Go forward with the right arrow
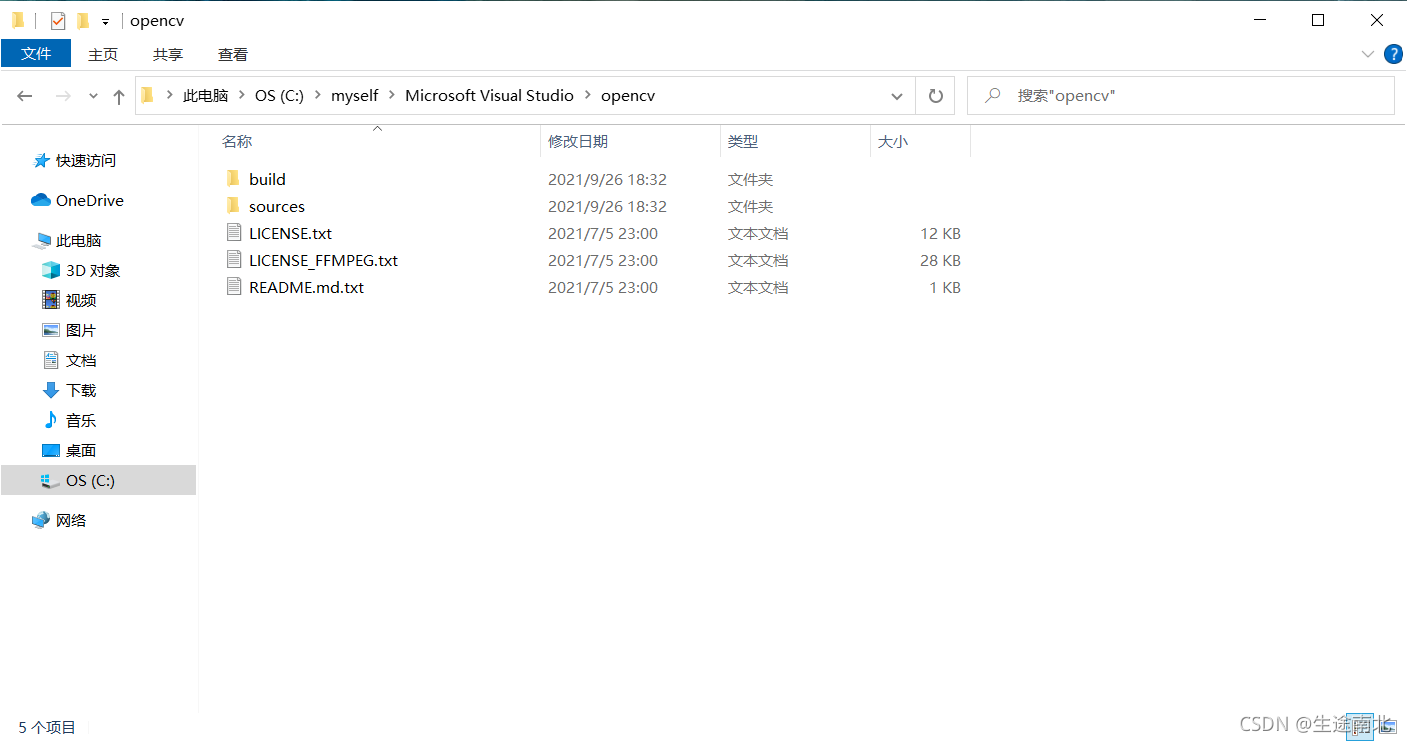 point(63,96)
